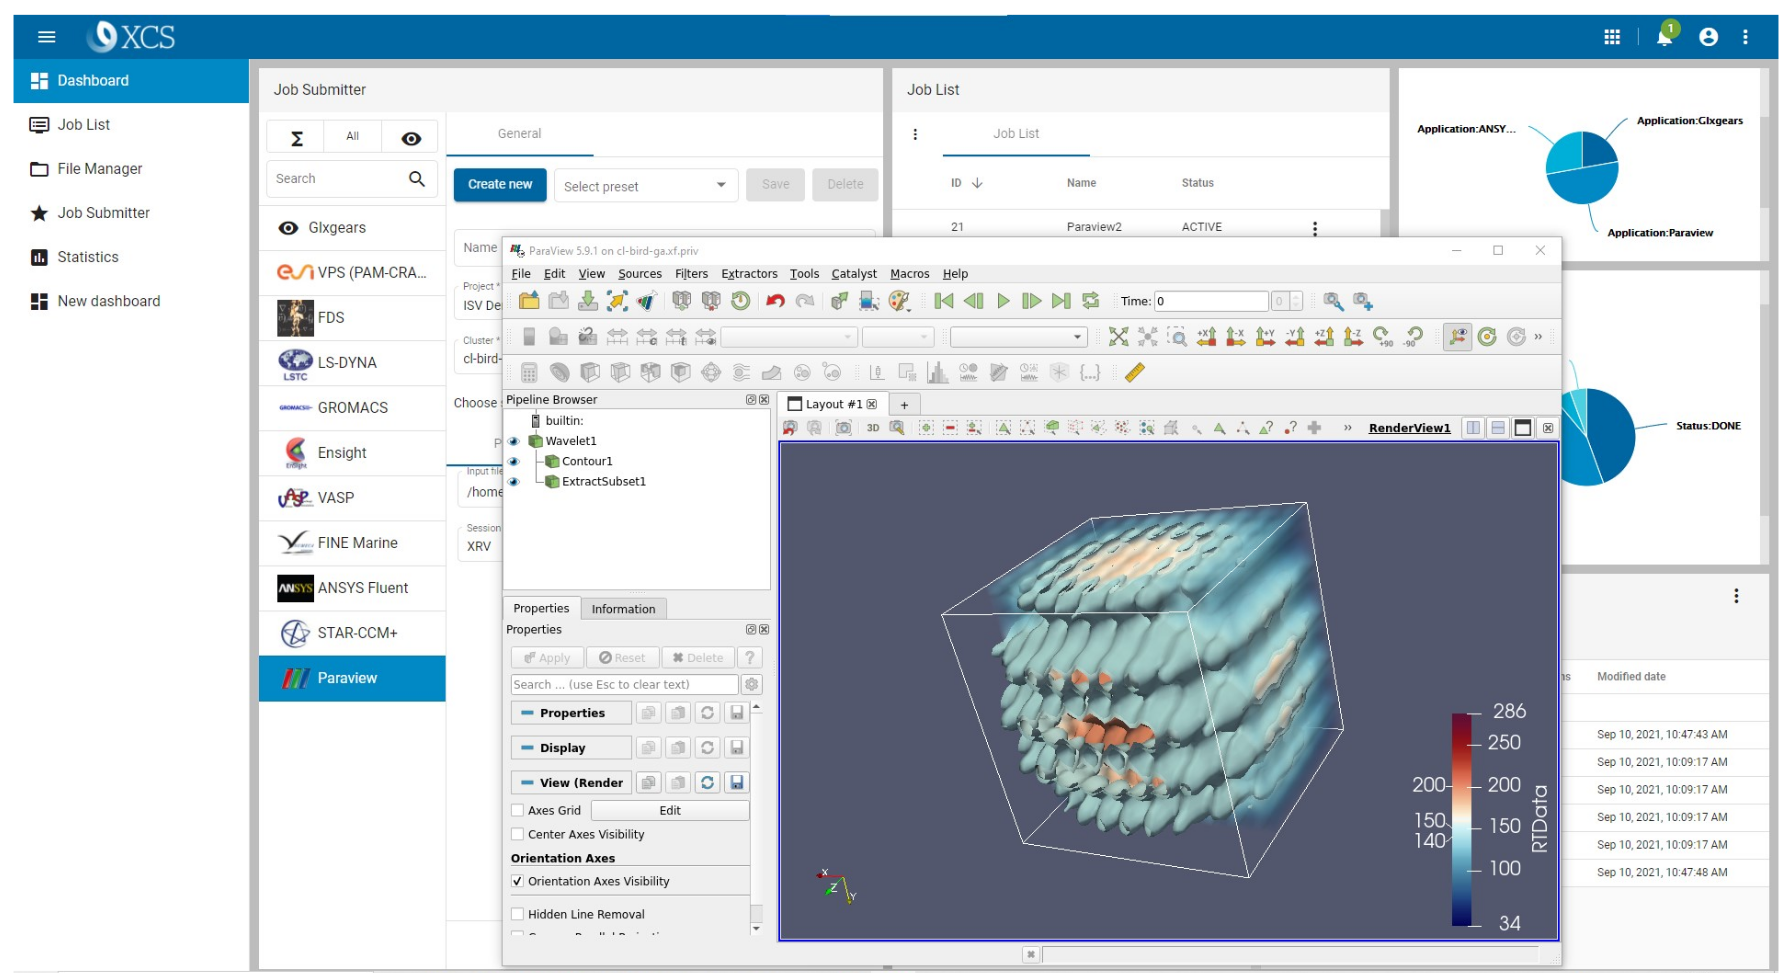Click the Zoom to Box icon
This screenshot has height=973, width=1784.
1177,337
